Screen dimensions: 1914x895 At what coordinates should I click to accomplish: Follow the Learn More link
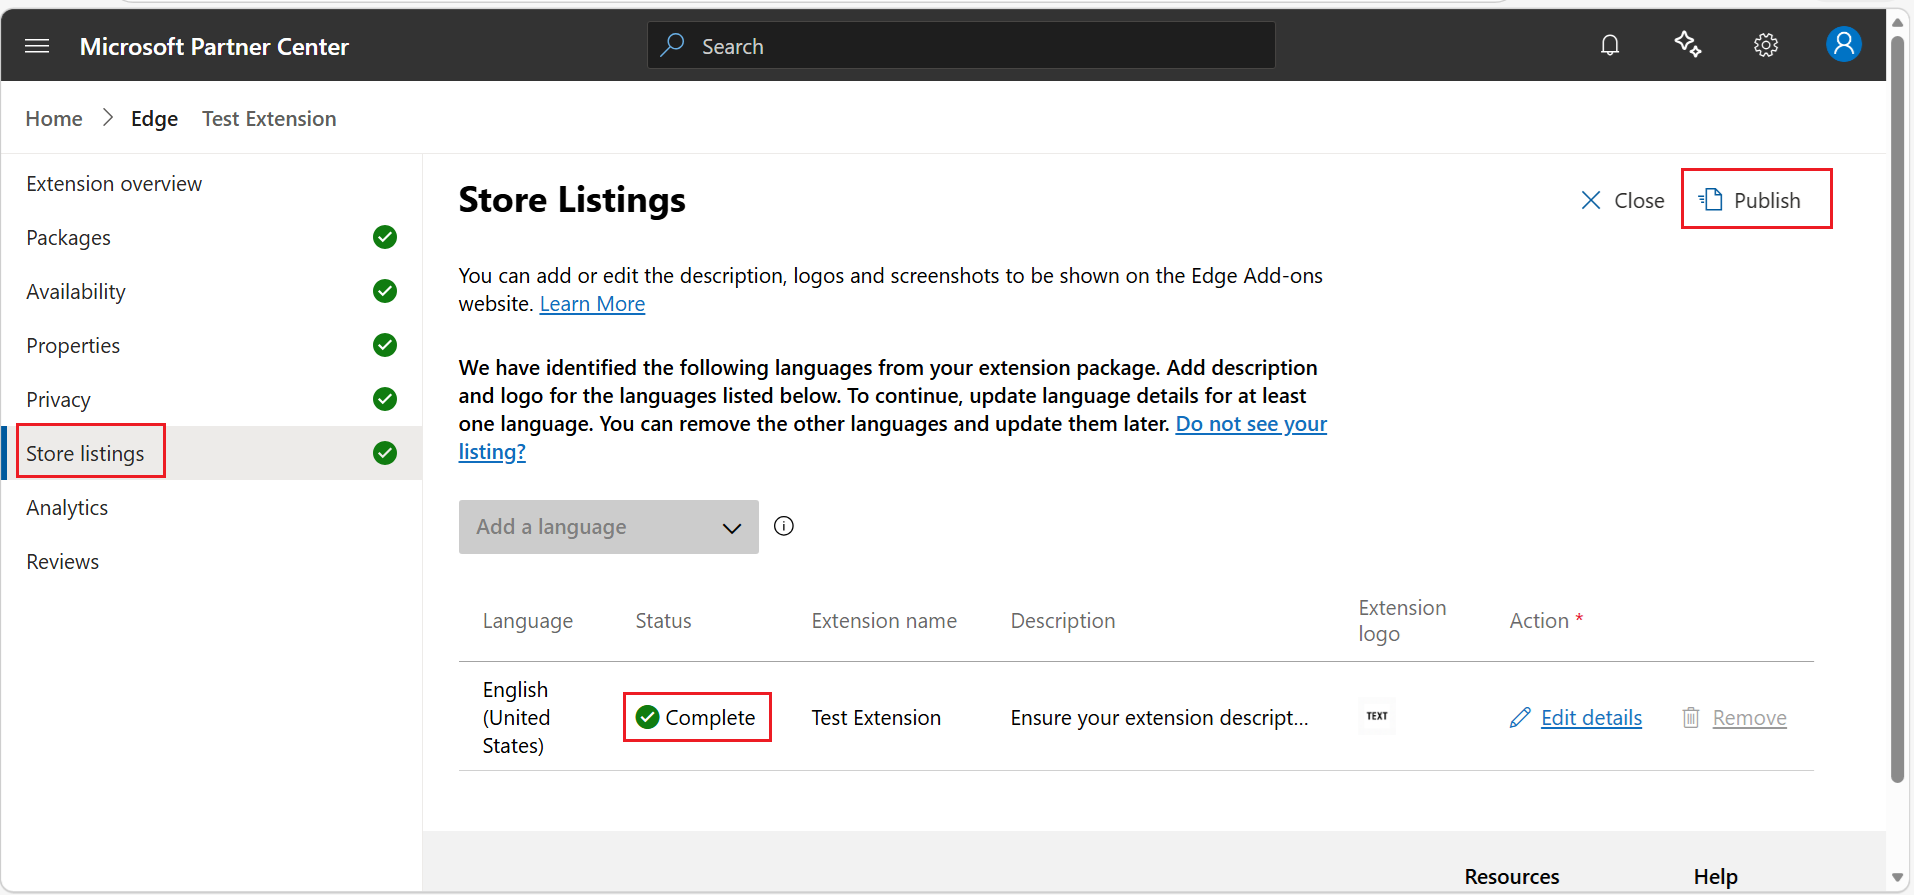[592, 304]
